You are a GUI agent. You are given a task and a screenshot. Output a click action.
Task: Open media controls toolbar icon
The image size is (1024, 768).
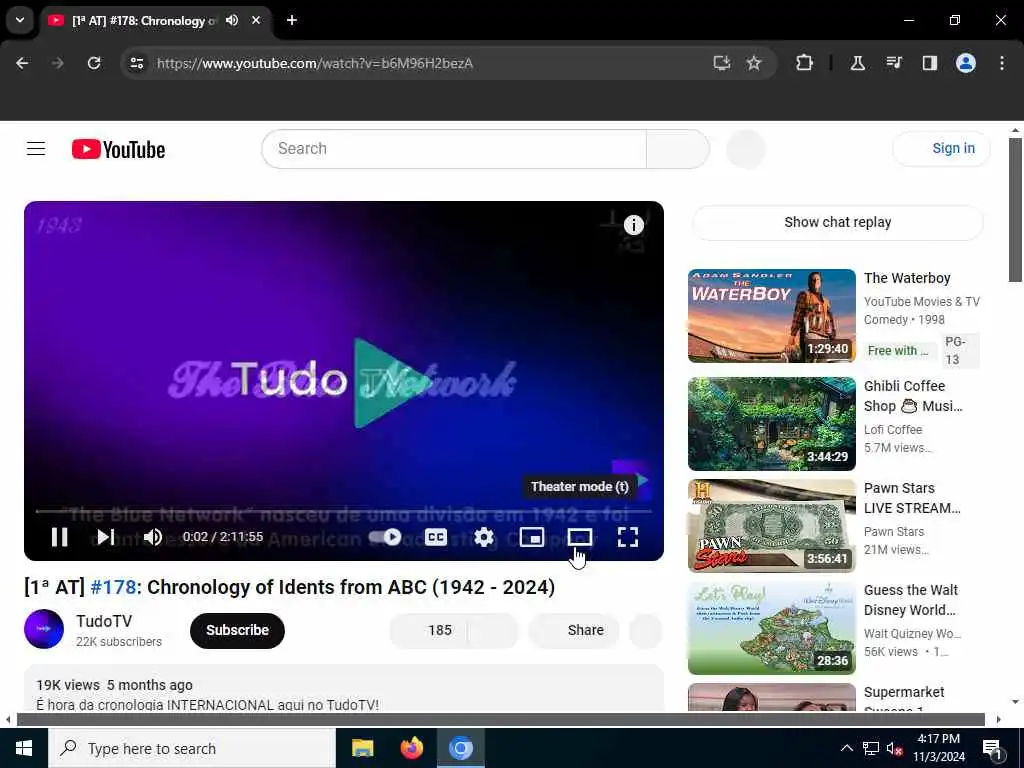(x=893, y=63)
